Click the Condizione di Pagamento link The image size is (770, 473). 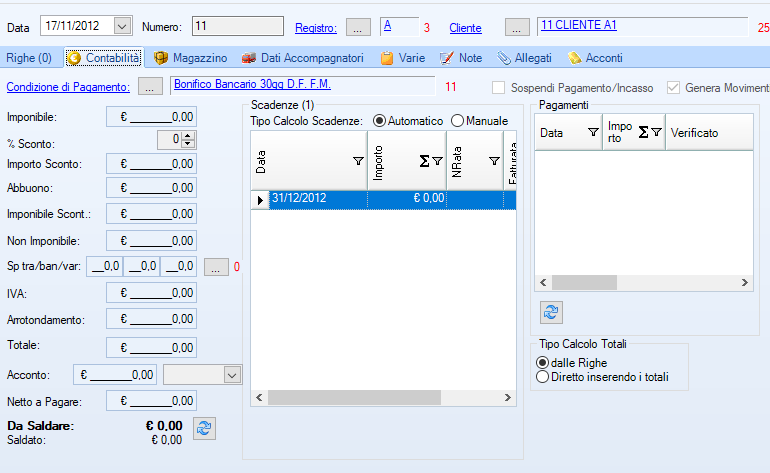tap(68, 87)
